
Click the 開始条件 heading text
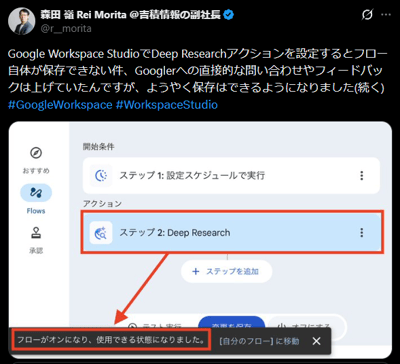(x=98, y=147)
